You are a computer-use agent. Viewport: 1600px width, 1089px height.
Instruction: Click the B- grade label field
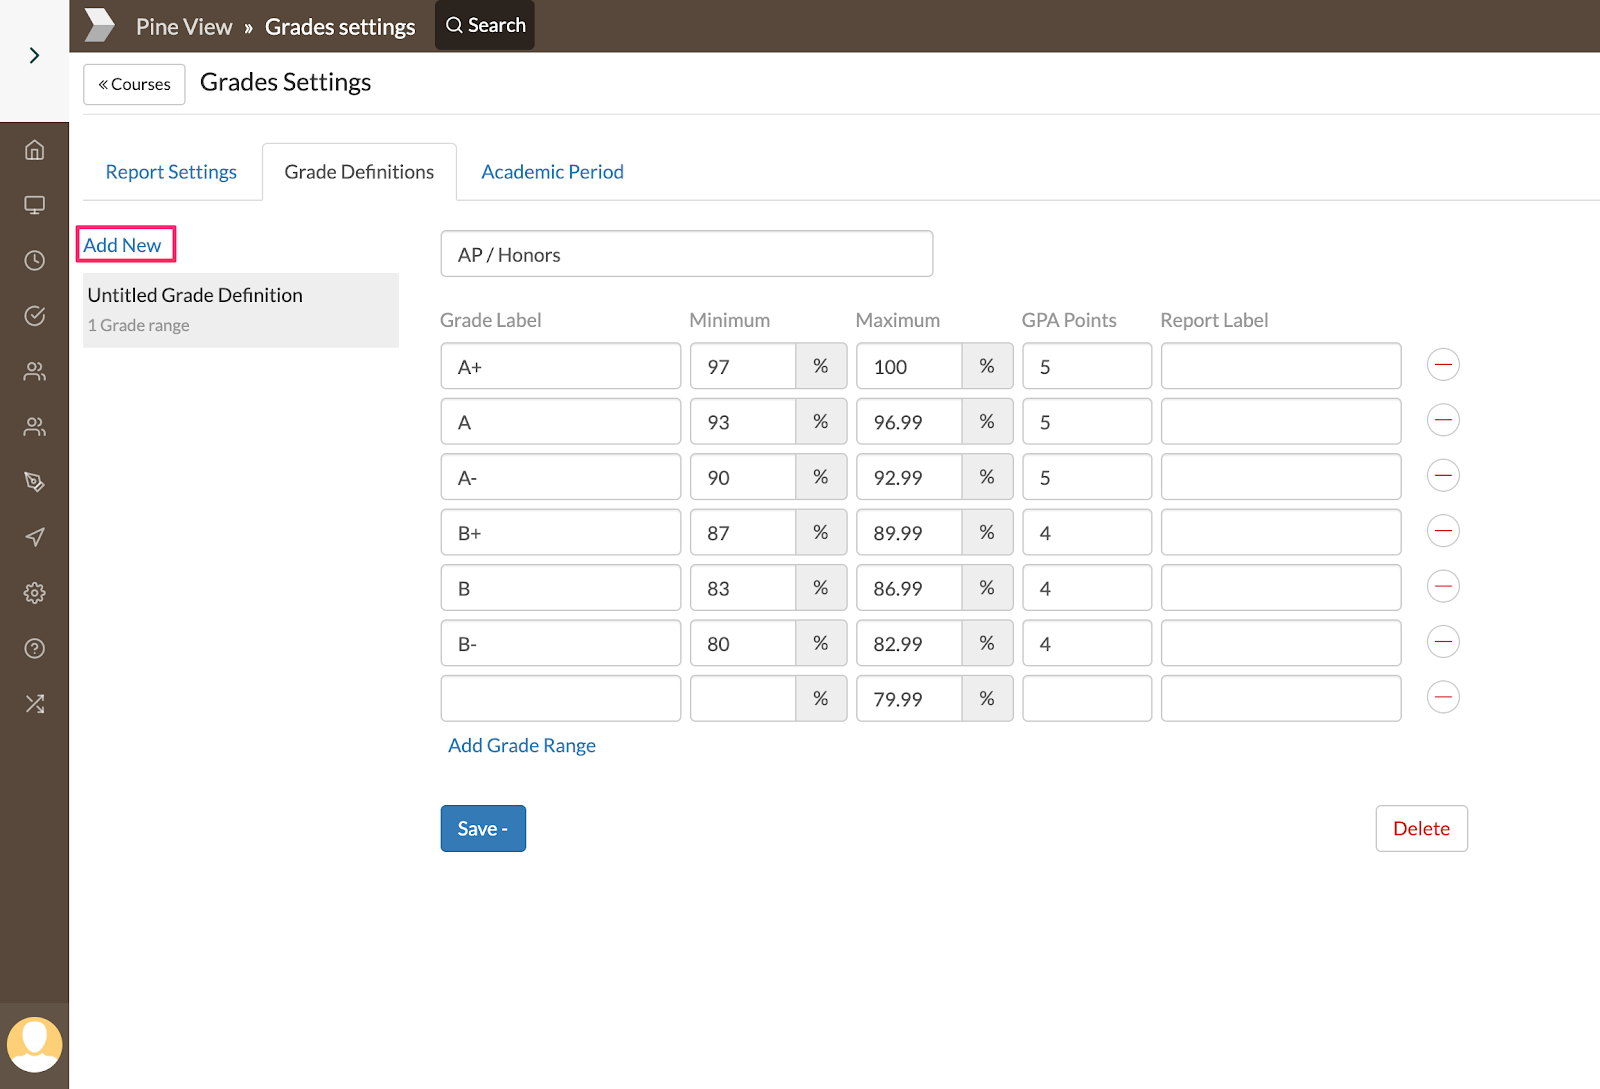[x=561, y=643]
